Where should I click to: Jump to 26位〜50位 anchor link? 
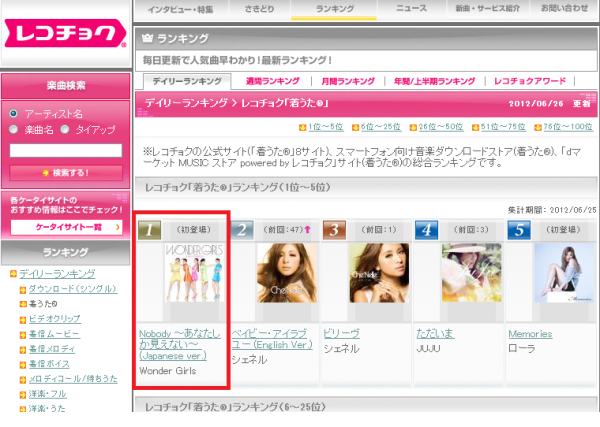coord(441,127)
